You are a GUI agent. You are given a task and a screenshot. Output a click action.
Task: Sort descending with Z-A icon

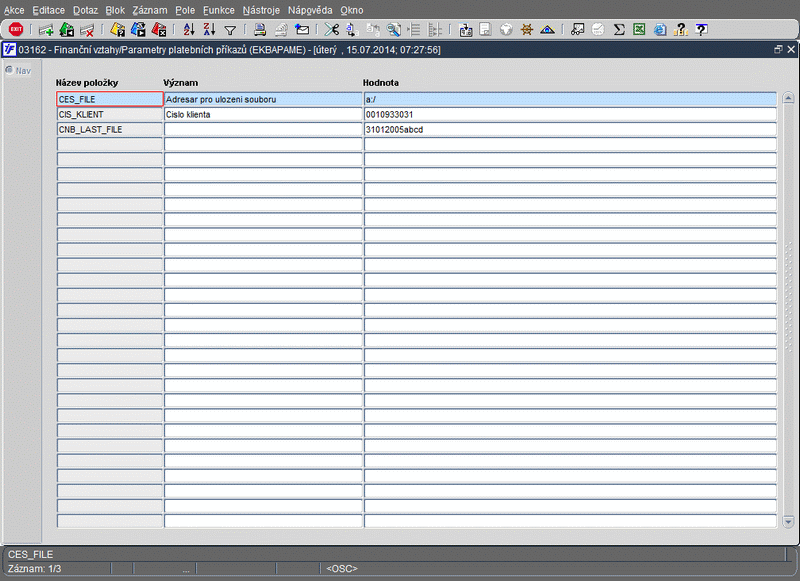[x=209, y=30]
